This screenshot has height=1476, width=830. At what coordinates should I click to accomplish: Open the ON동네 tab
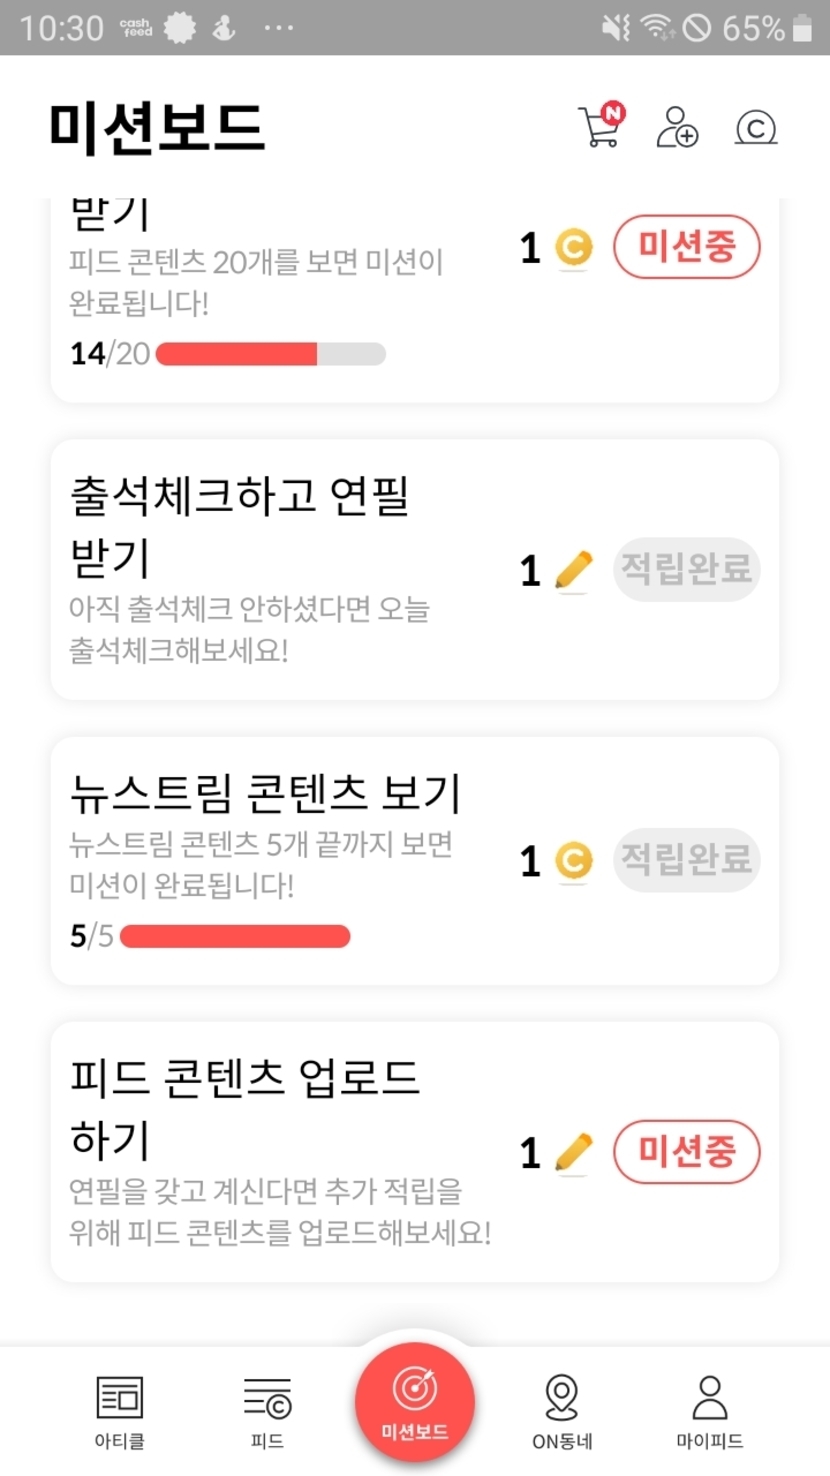click(x=562, y=1410)
